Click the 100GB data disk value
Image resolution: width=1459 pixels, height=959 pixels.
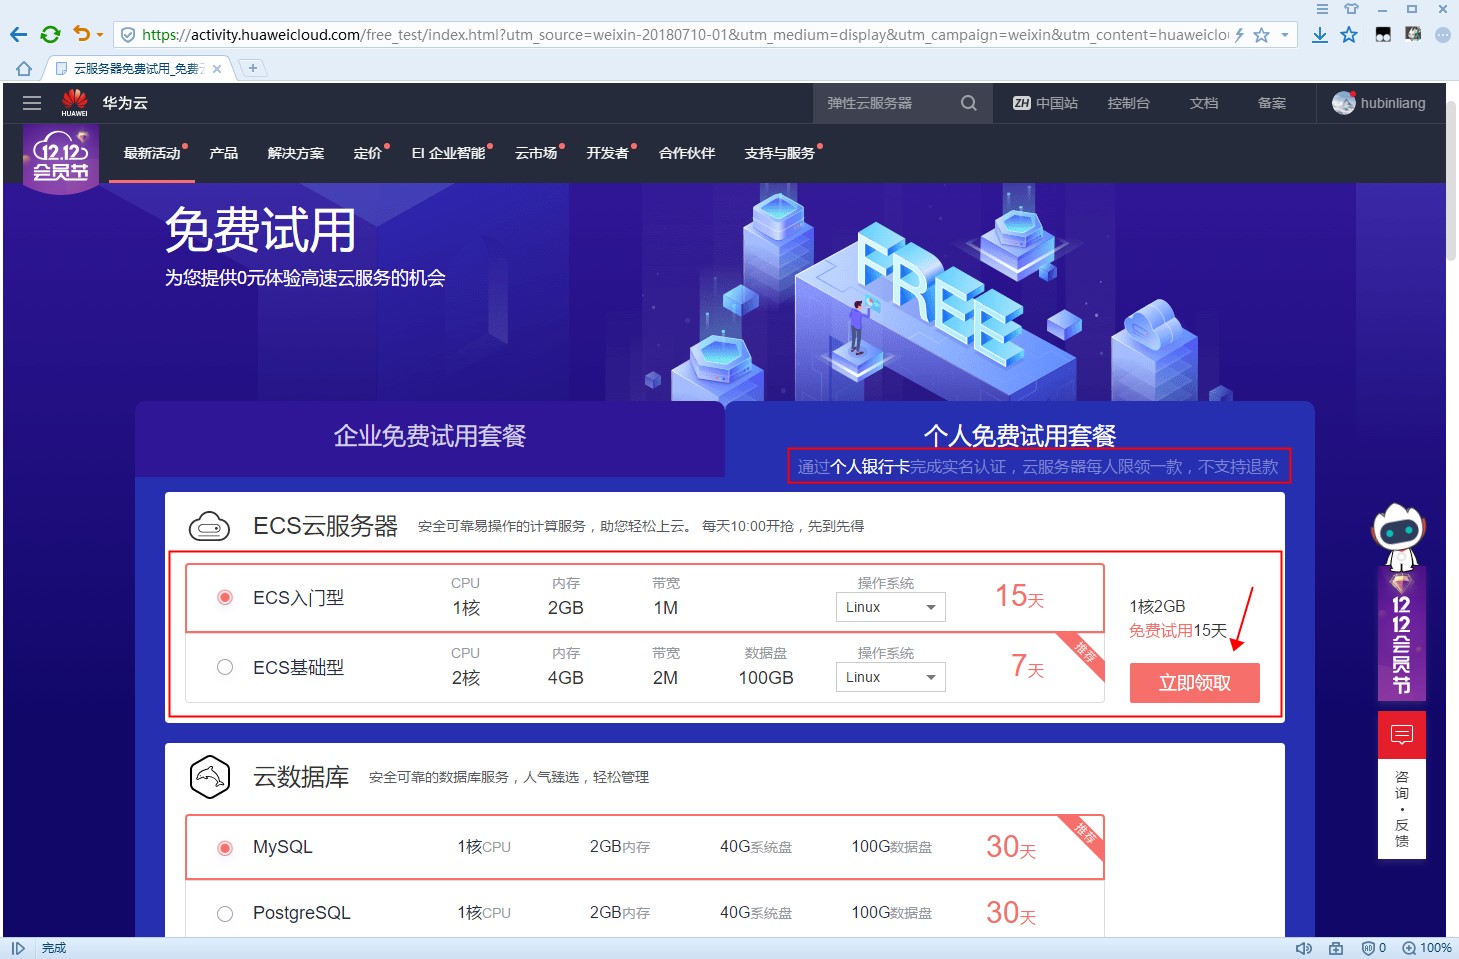pos(766,677)
